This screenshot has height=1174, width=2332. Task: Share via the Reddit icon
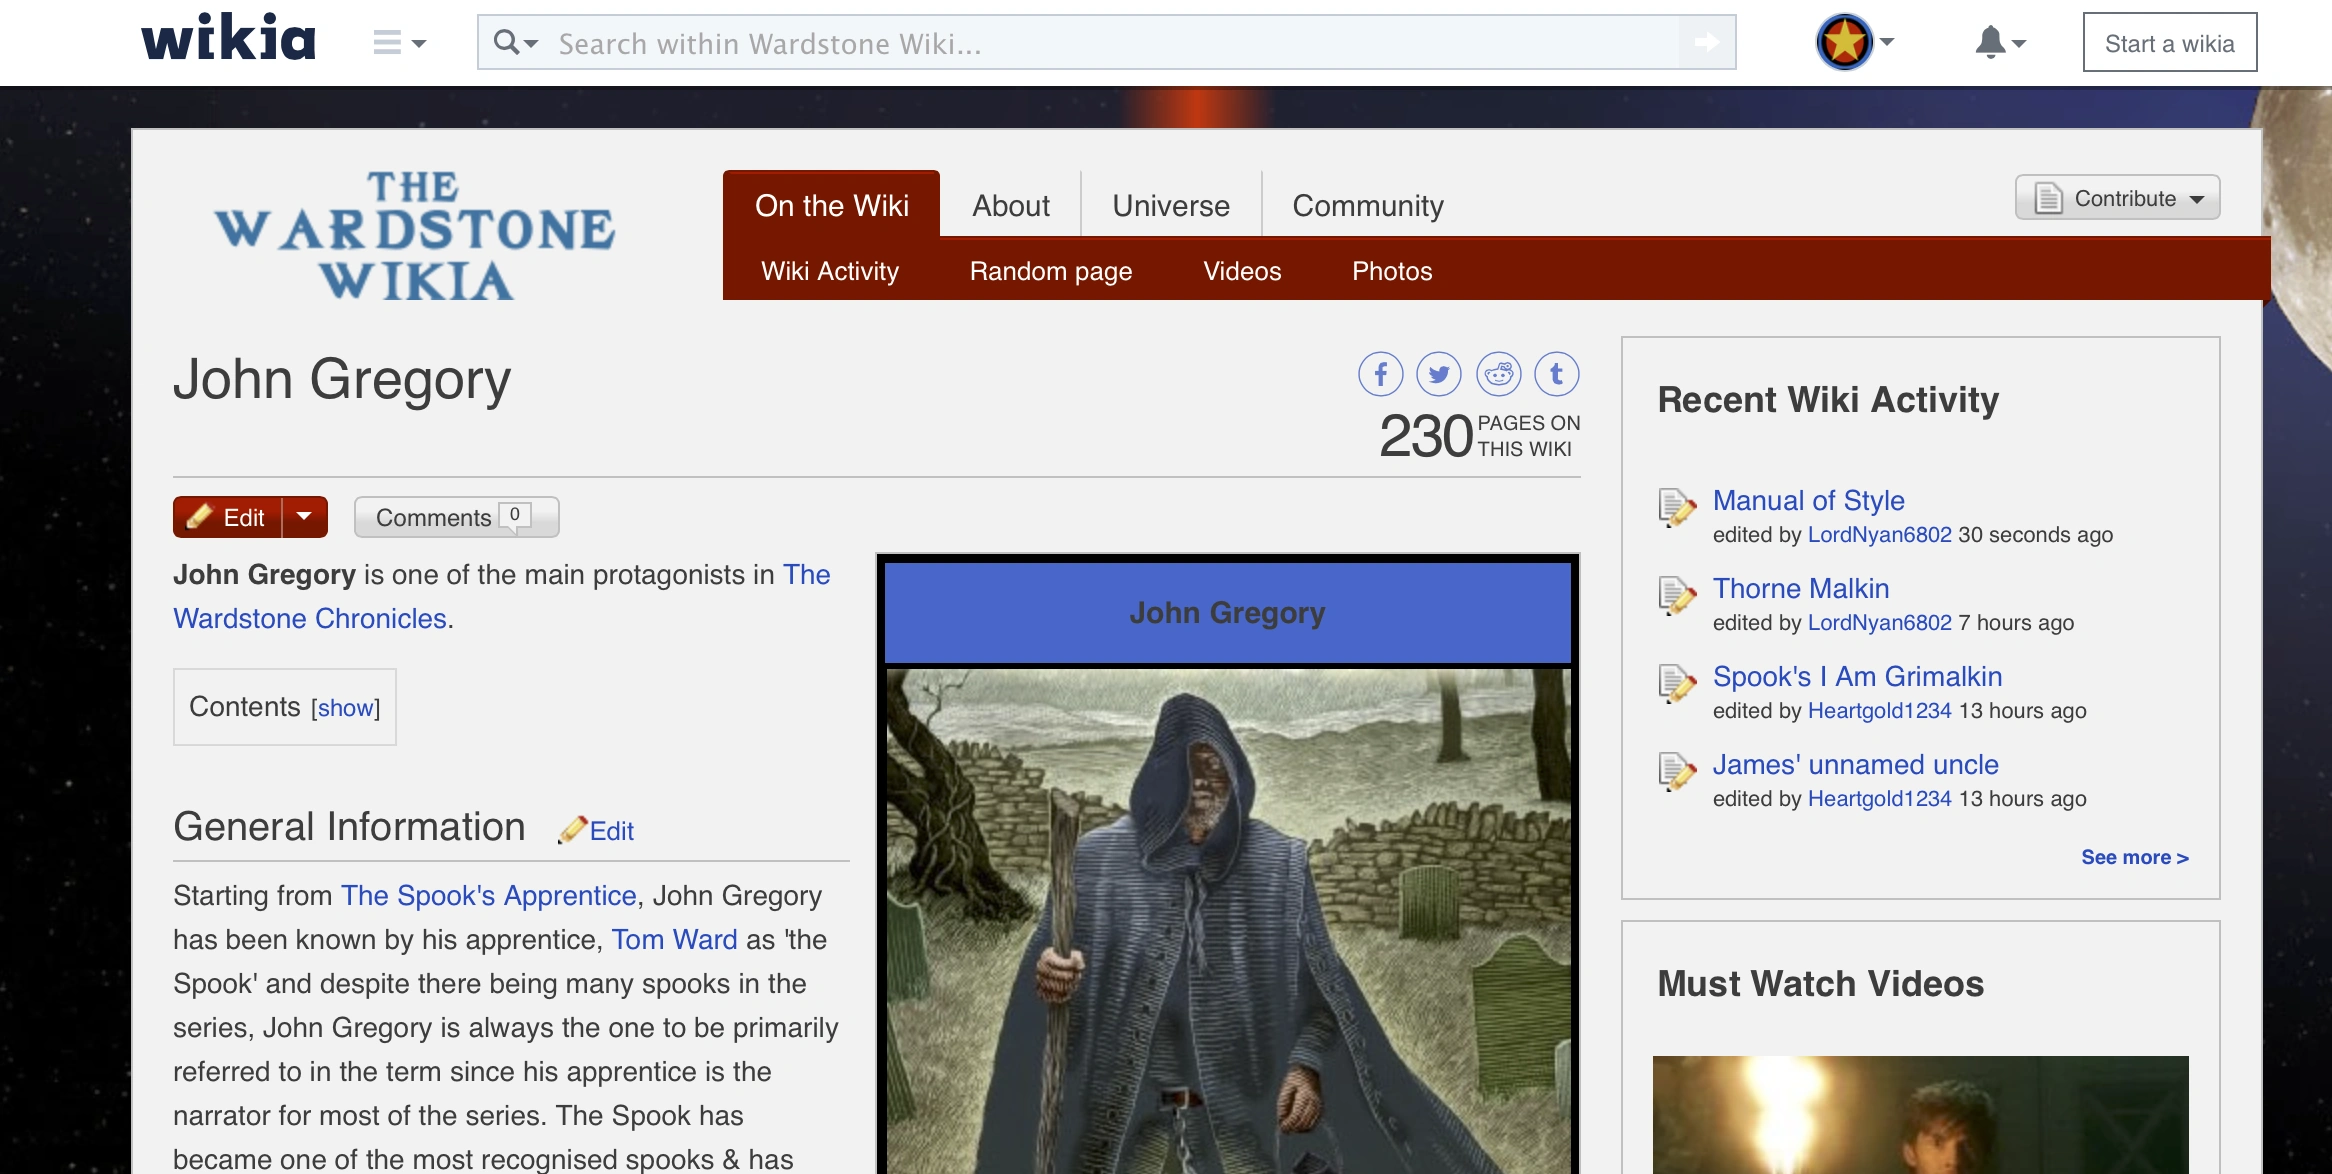(1498, 375)
